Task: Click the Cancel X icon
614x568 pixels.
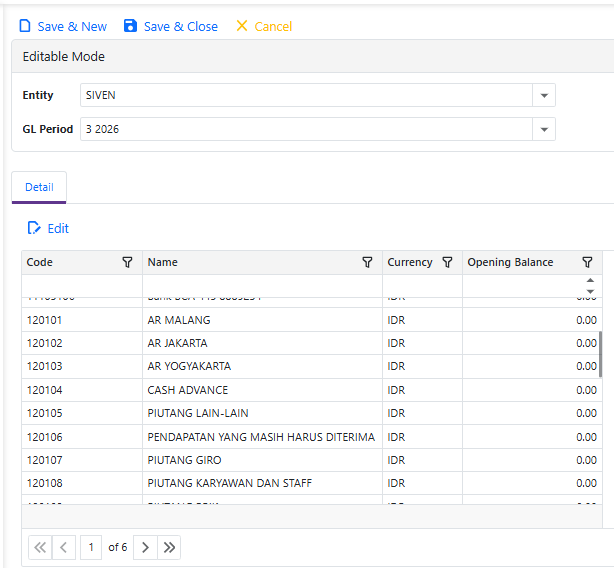Action: [242, 26]
